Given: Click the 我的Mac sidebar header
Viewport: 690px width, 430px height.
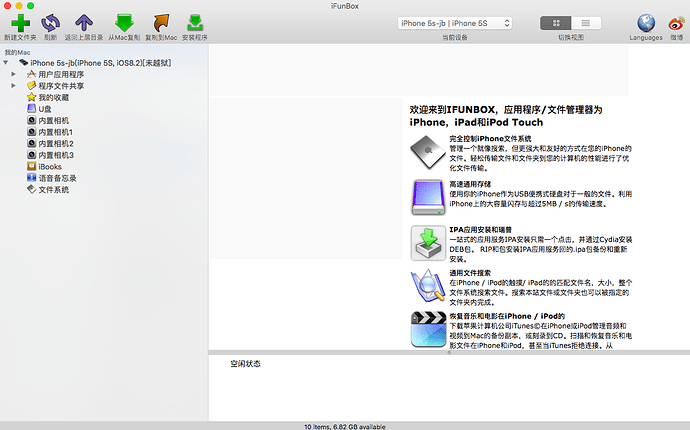Looking at the screenshot, I should point(17,52).
